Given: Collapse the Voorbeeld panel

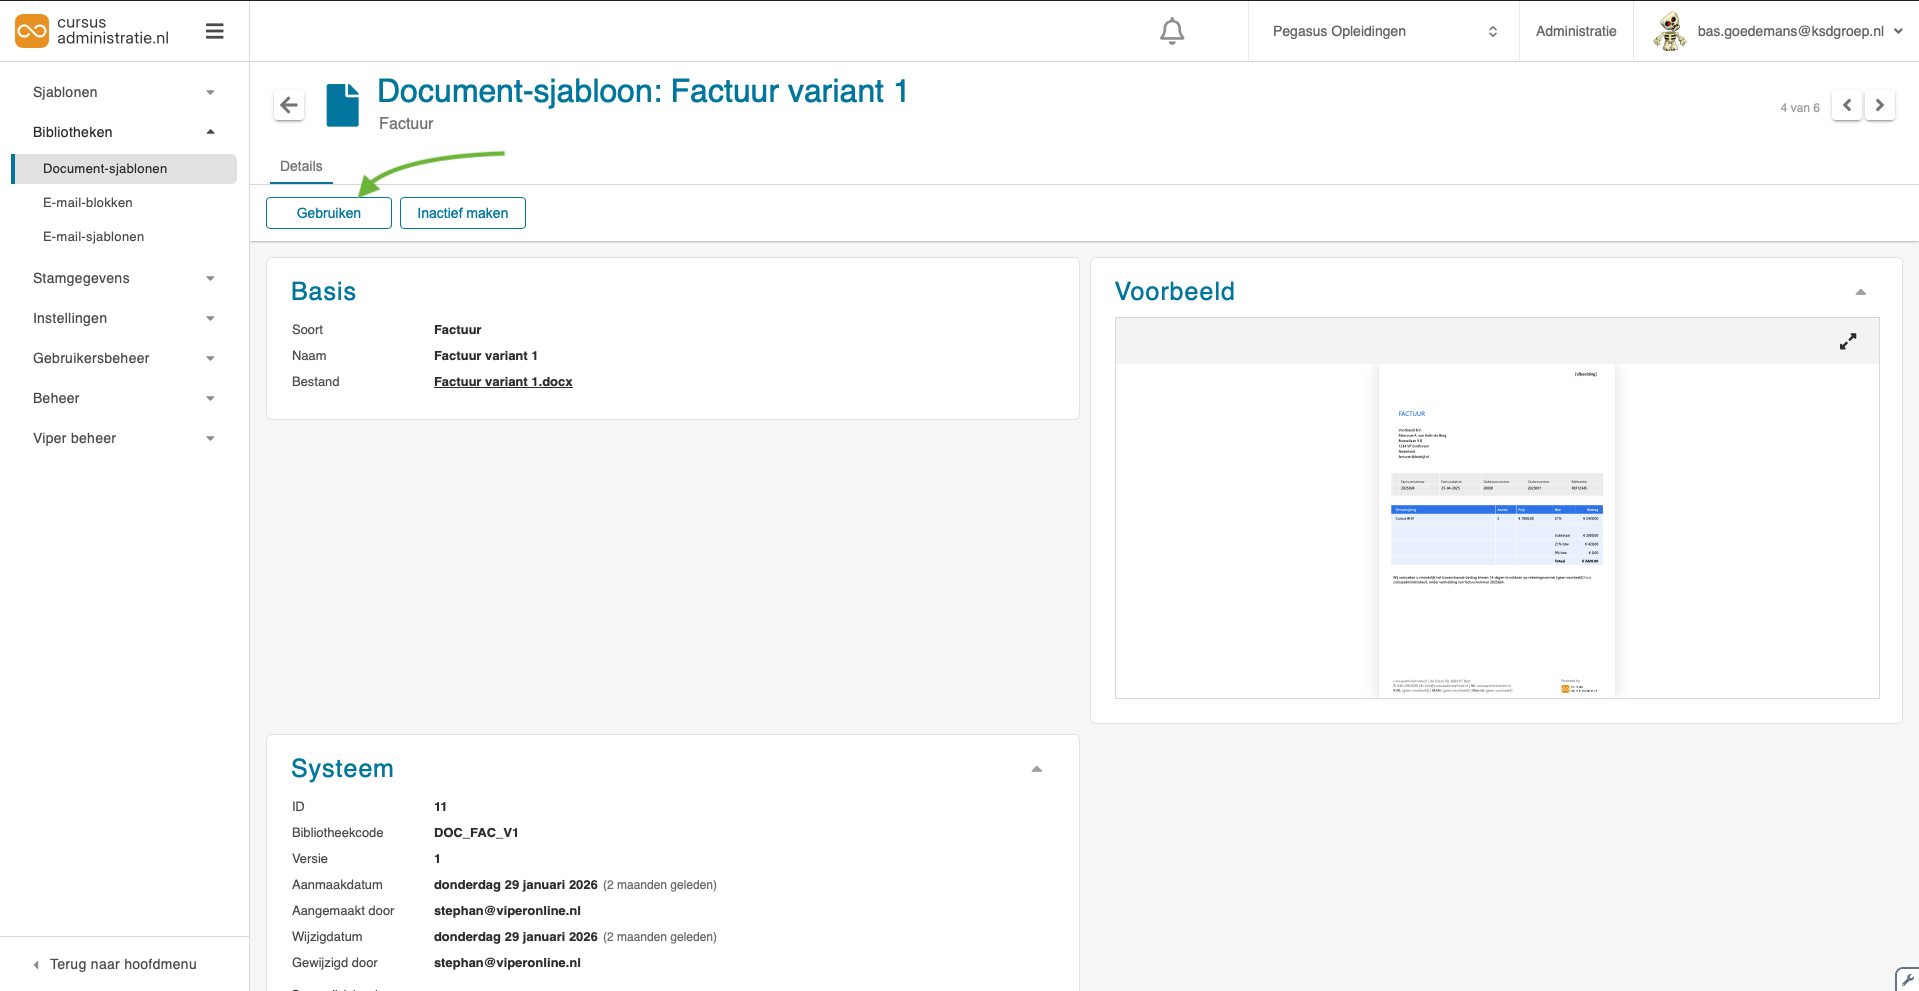Looking at the screenshot, I should pos(1860,292).
